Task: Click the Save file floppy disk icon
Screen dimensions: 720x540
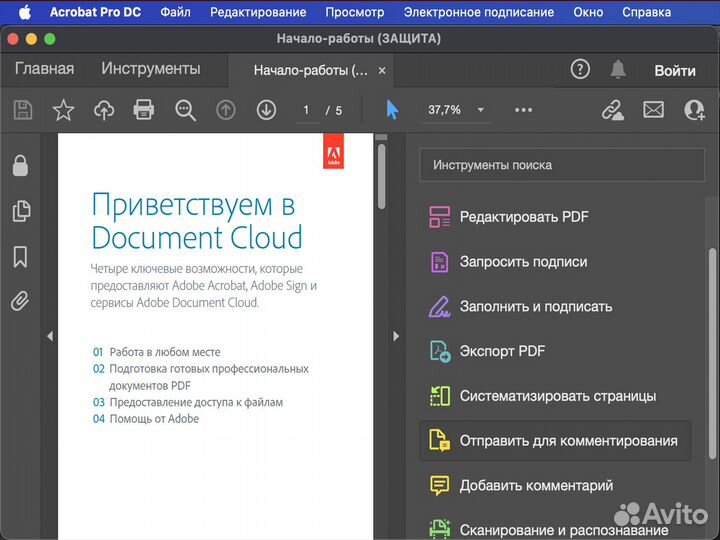Action: point(22,110)
